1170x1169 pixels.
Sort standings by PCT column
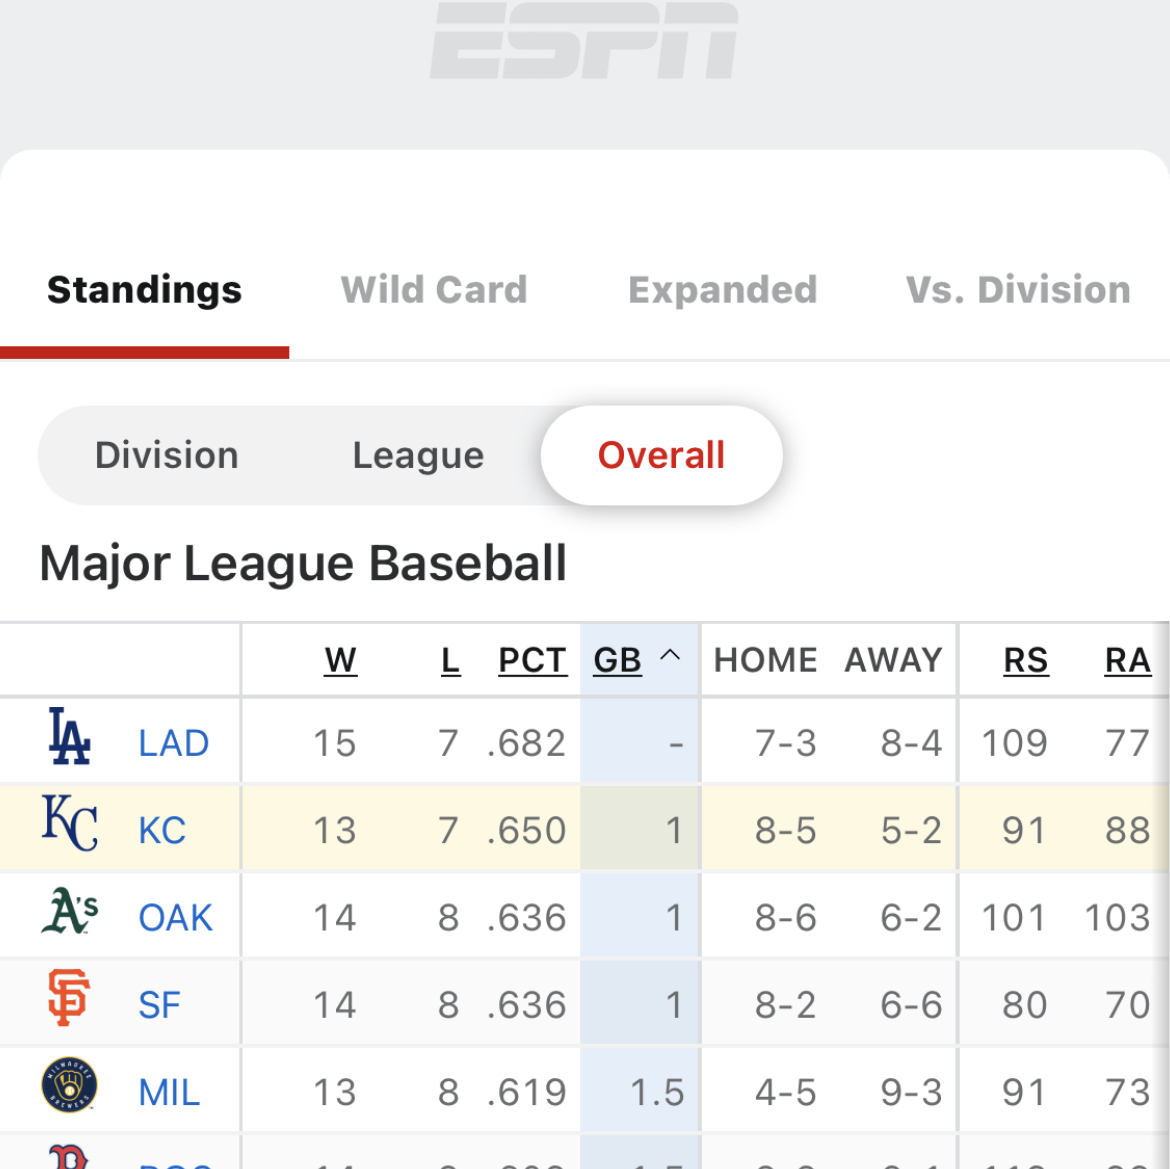[533, 660]
